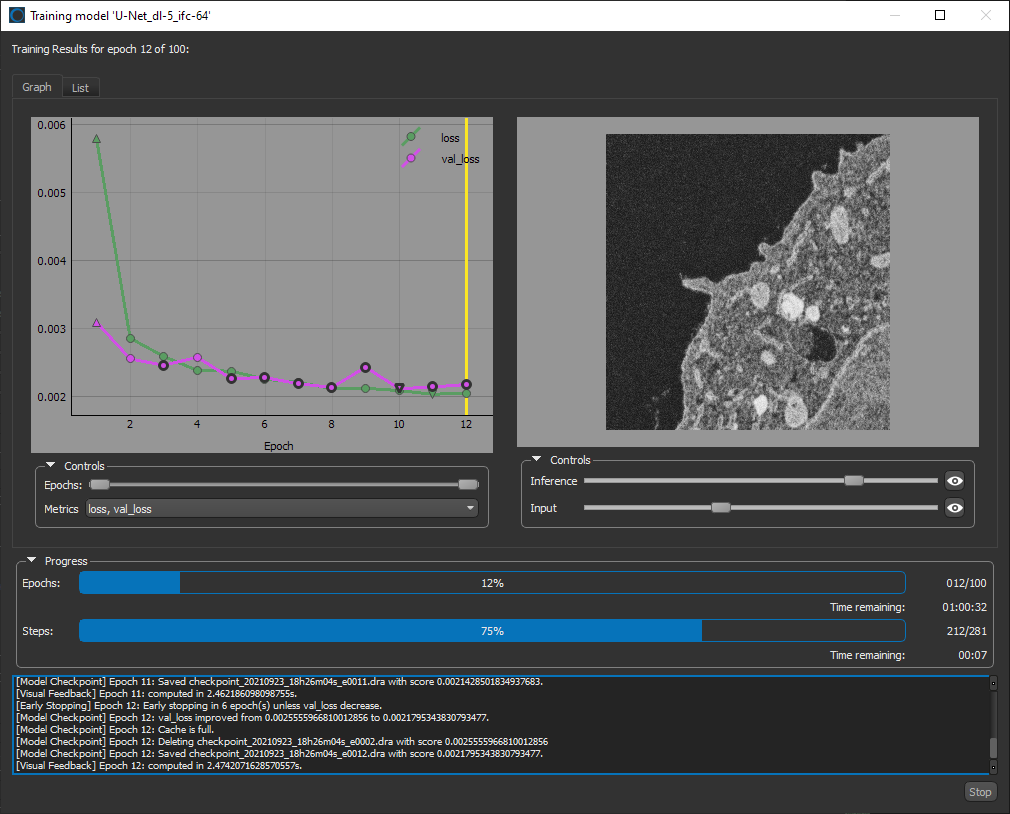The image size is (1010, 814).
Task: Toggle the Input visibility eye icon
Action: 955,508
